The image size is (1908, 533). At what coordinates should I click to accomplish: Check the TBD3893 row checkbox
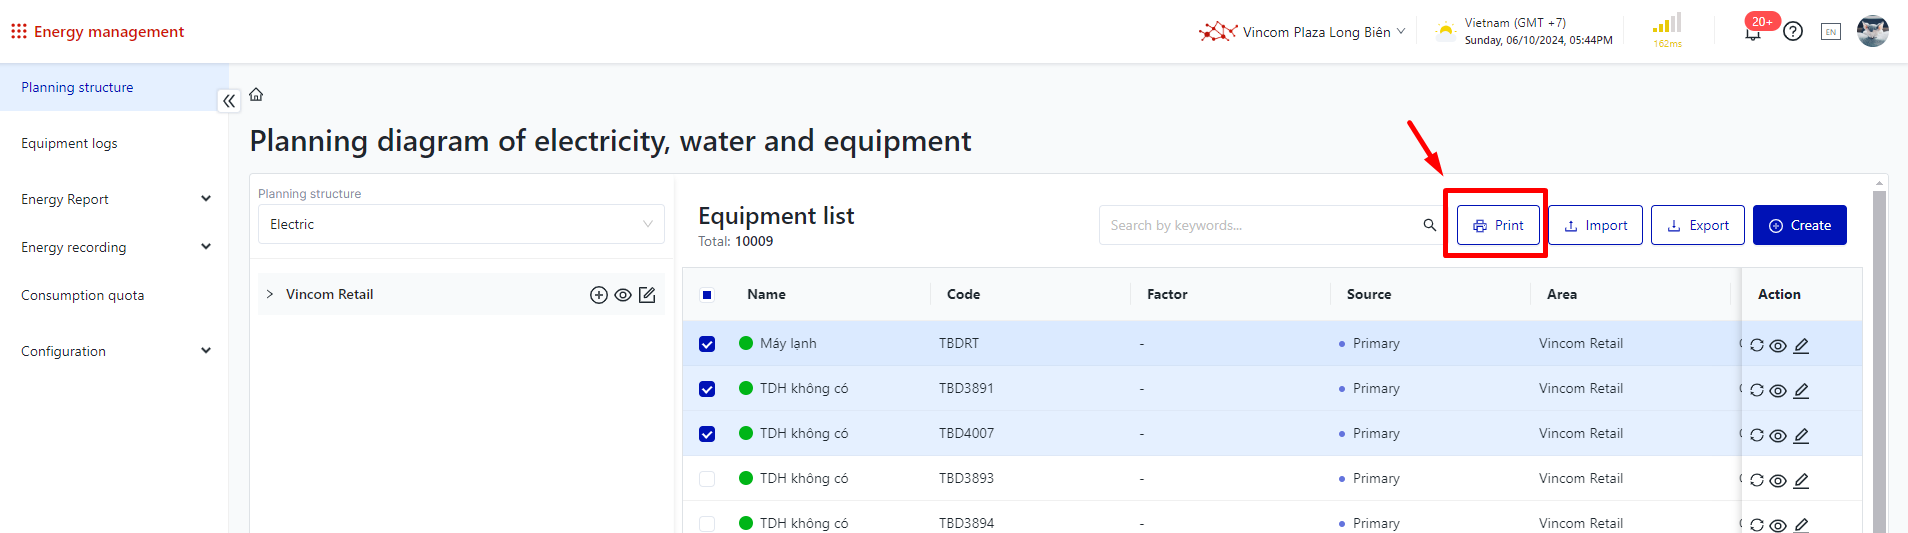707,479
